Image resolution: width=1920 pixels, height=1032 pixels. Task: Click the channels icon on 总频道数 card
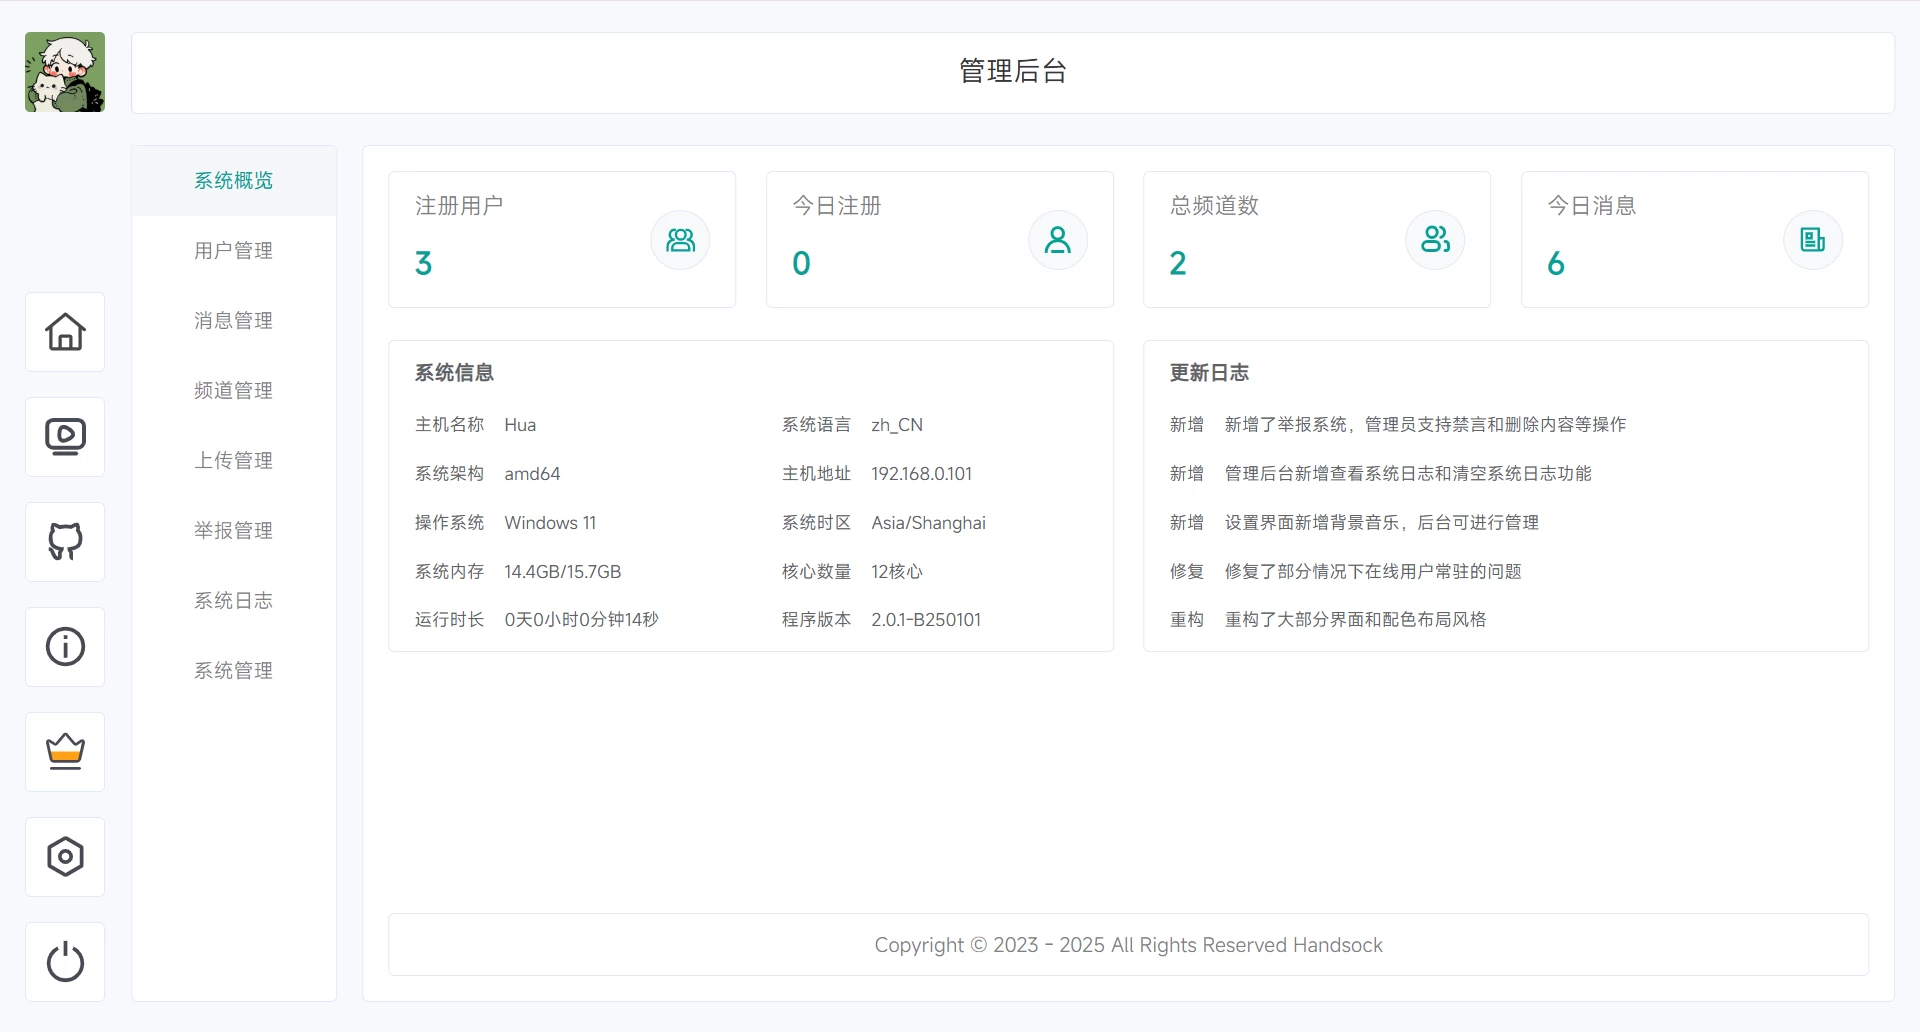pos(1435,240)
